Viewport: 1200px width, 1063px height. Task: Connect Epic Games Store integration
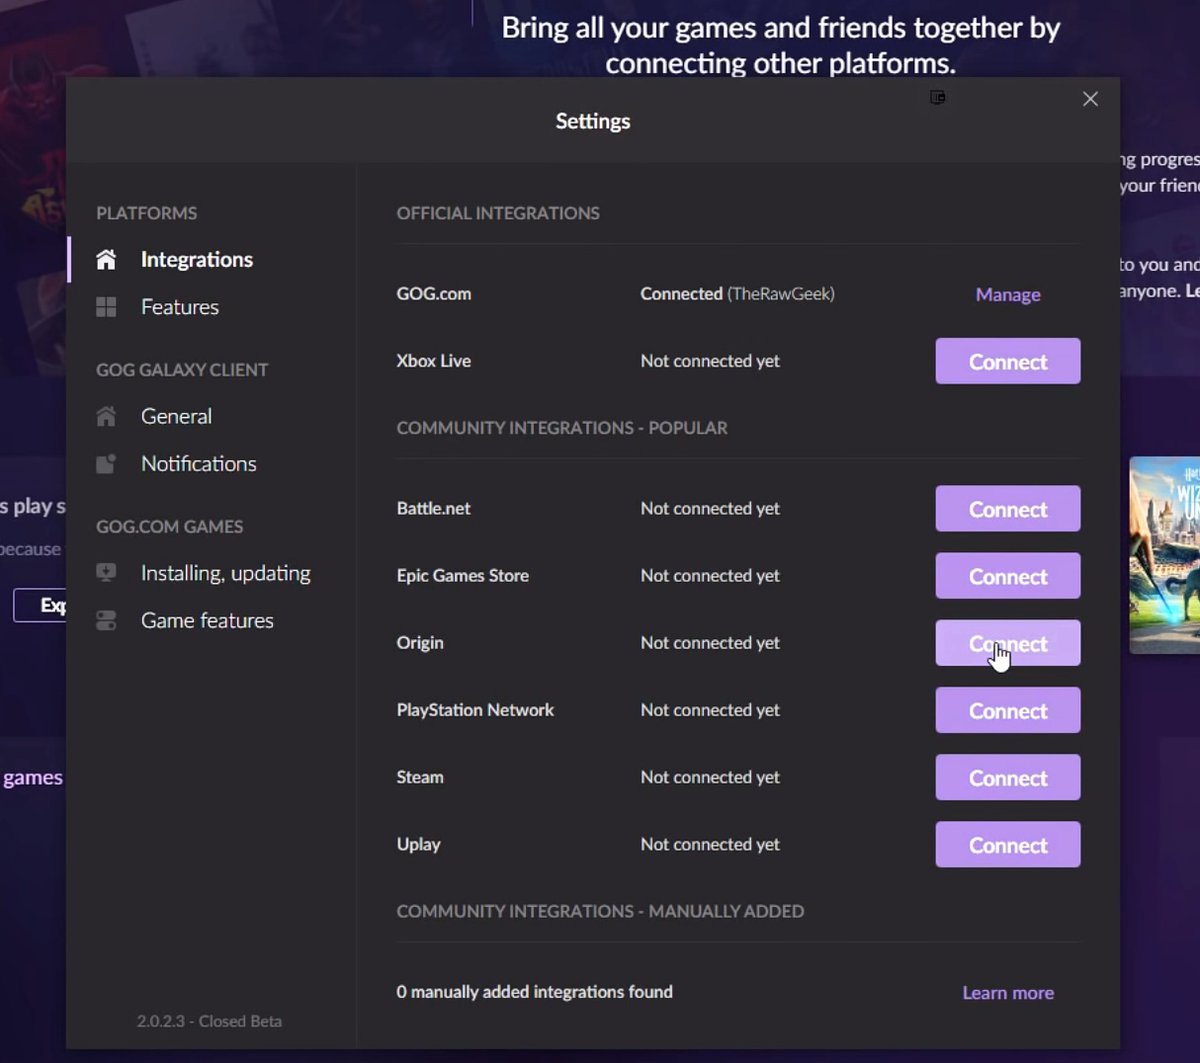click(1007, 576)
